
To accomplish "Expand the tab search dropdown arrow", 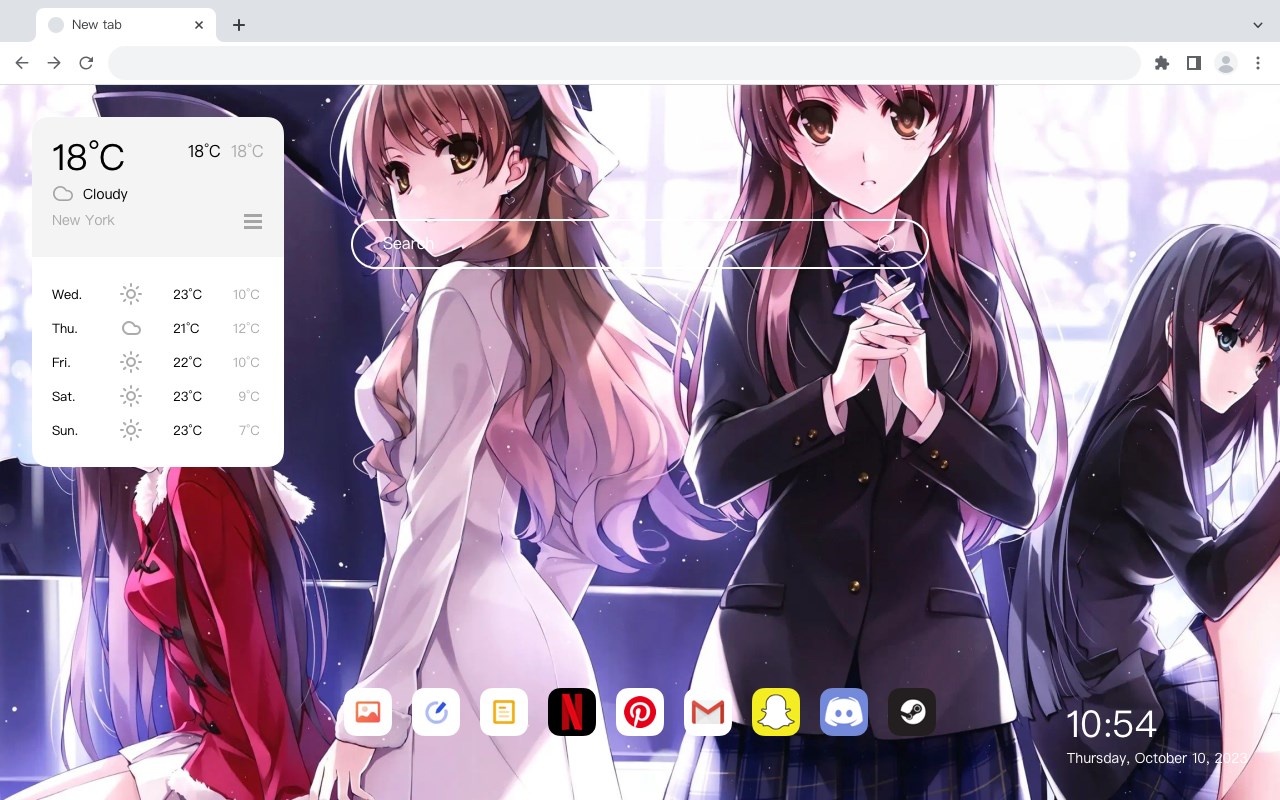I will coord(1258,25).
